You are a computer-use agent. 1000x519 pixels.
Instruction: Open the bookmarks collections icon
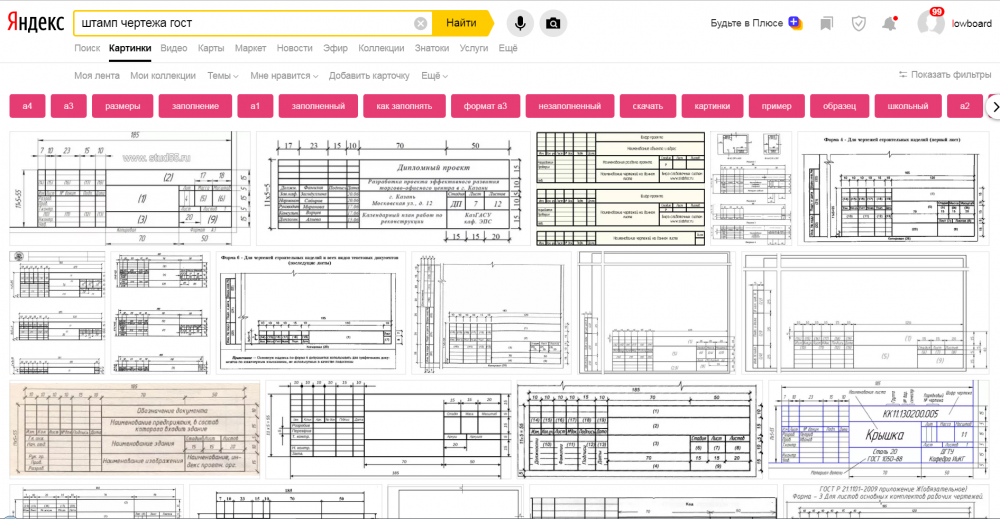pos(827,24)
